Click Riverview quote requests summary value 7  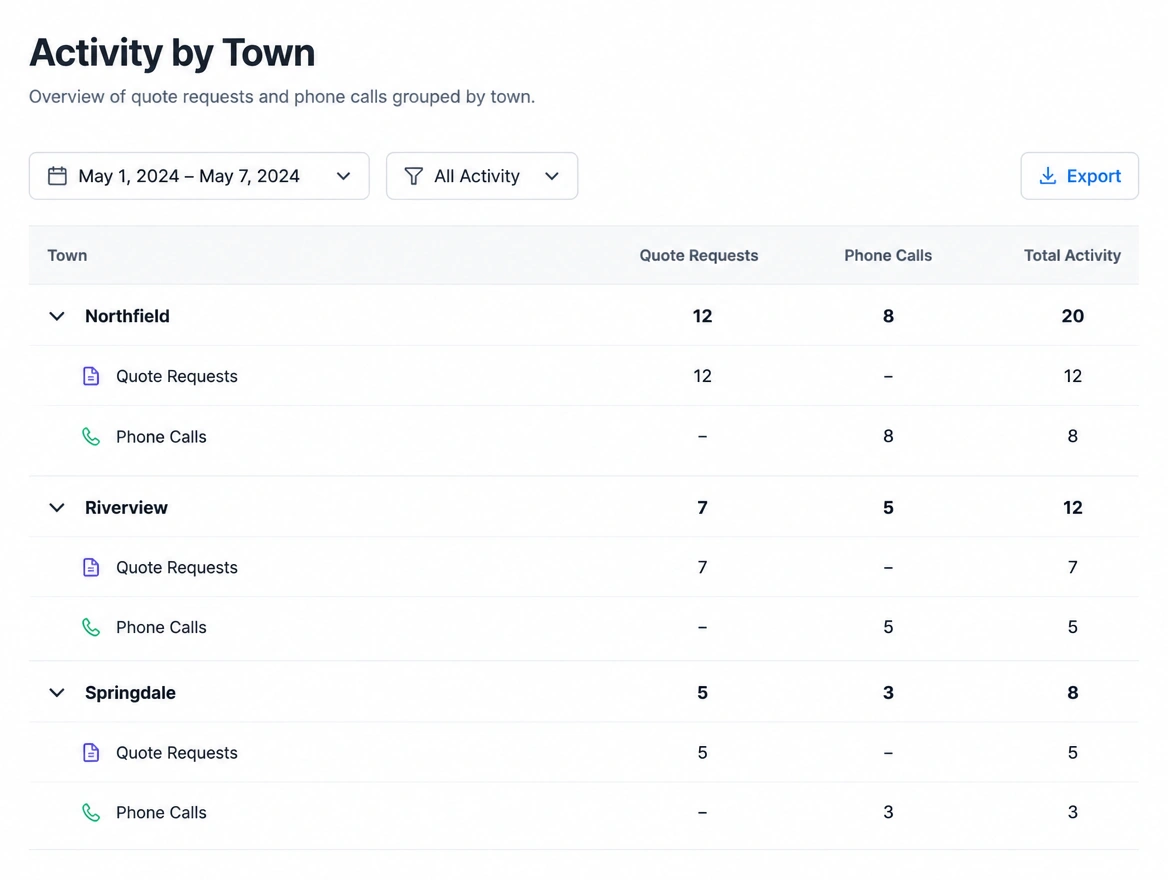click(702, 507)
